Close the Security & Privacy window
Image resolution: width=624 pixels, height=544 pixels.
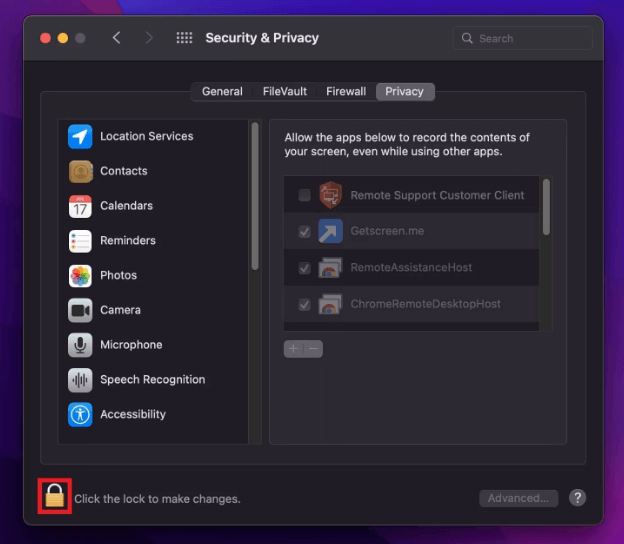(x=45, y=38)
